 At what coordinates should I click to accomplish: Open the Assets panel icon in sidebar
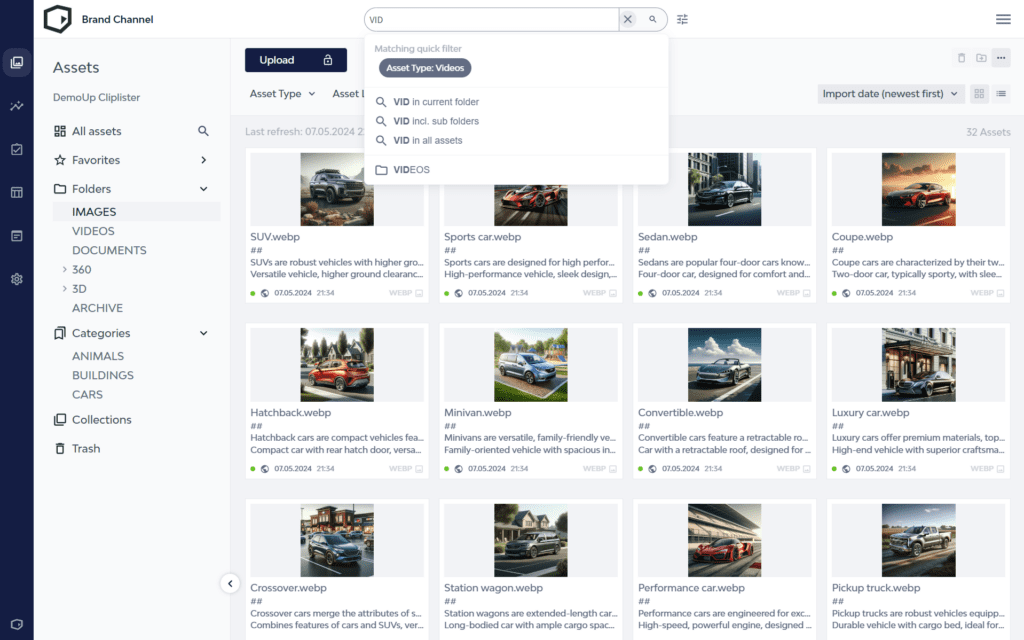16,62
